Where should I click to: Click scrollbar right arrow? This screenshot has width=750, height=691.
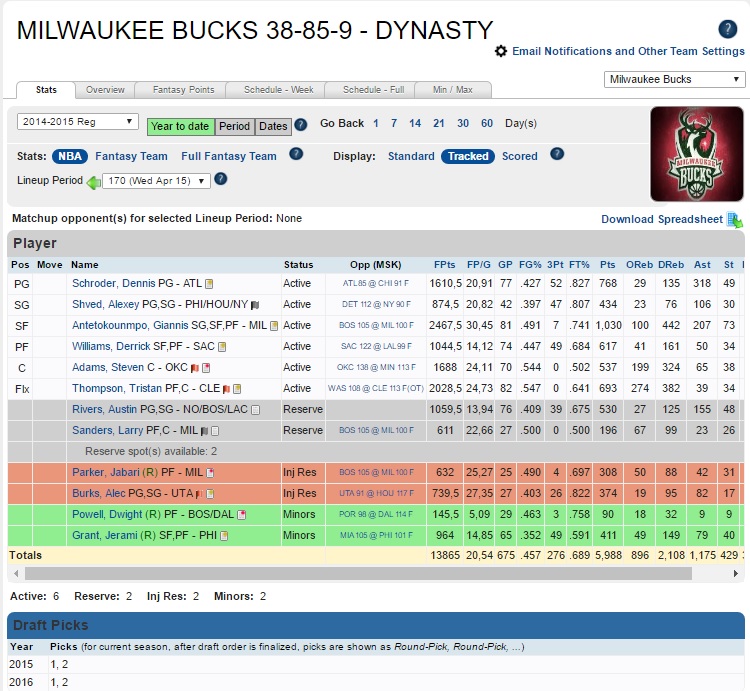pyautogui.click(x=735, y=573)
